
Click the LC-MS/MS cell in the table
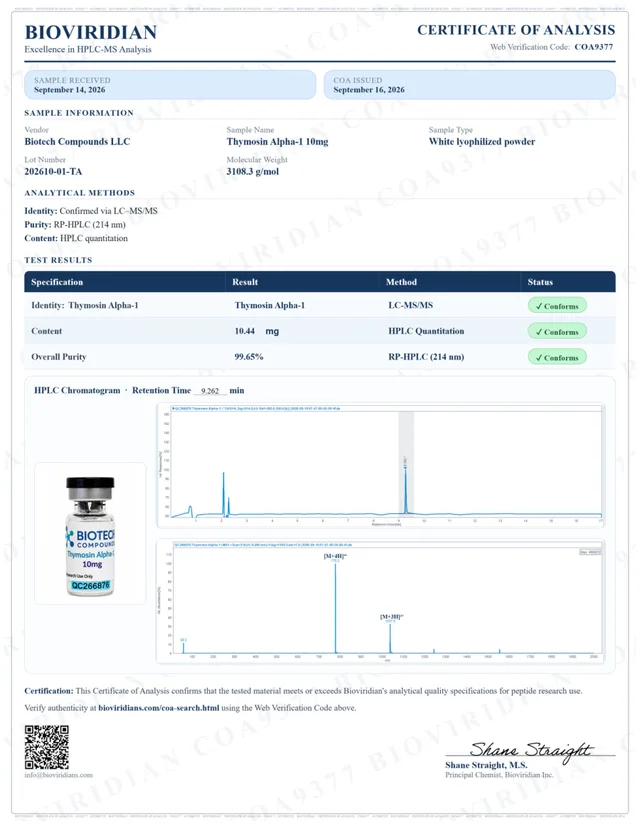pyautogui.click(x=410, y=305)
